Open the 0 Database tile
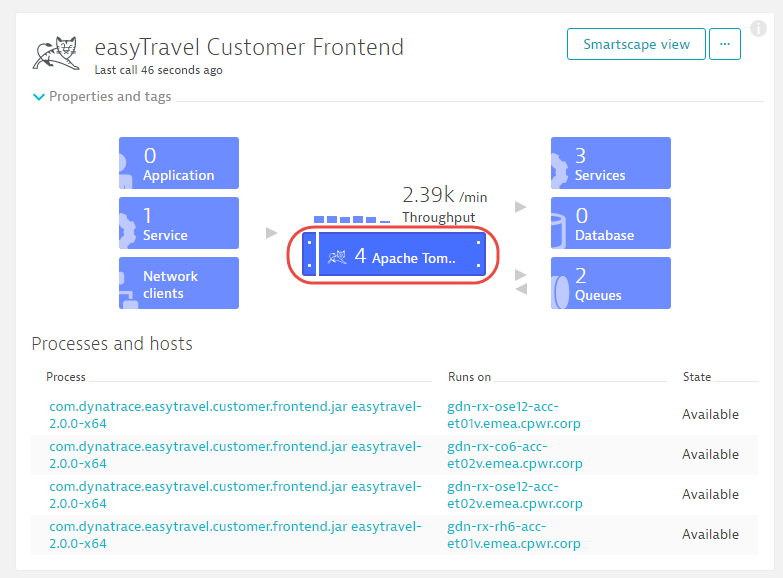 coord(611,223)
